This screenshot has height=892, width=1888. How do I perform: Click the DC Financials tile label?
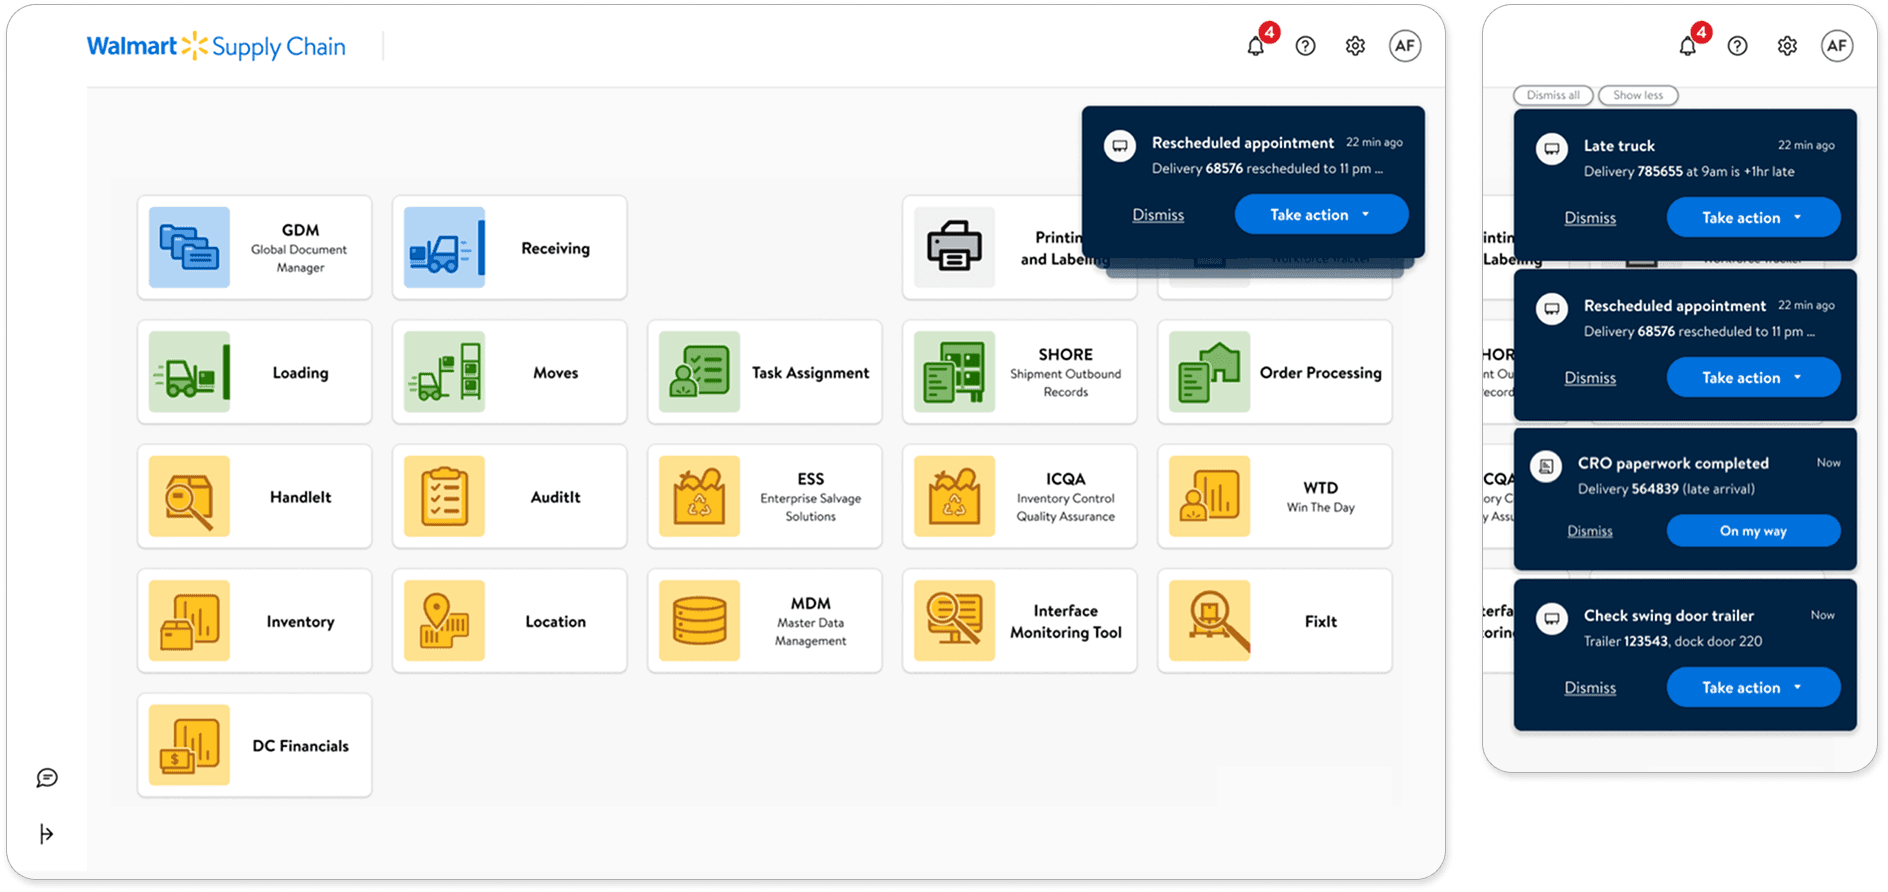click(x=300, y=746)
